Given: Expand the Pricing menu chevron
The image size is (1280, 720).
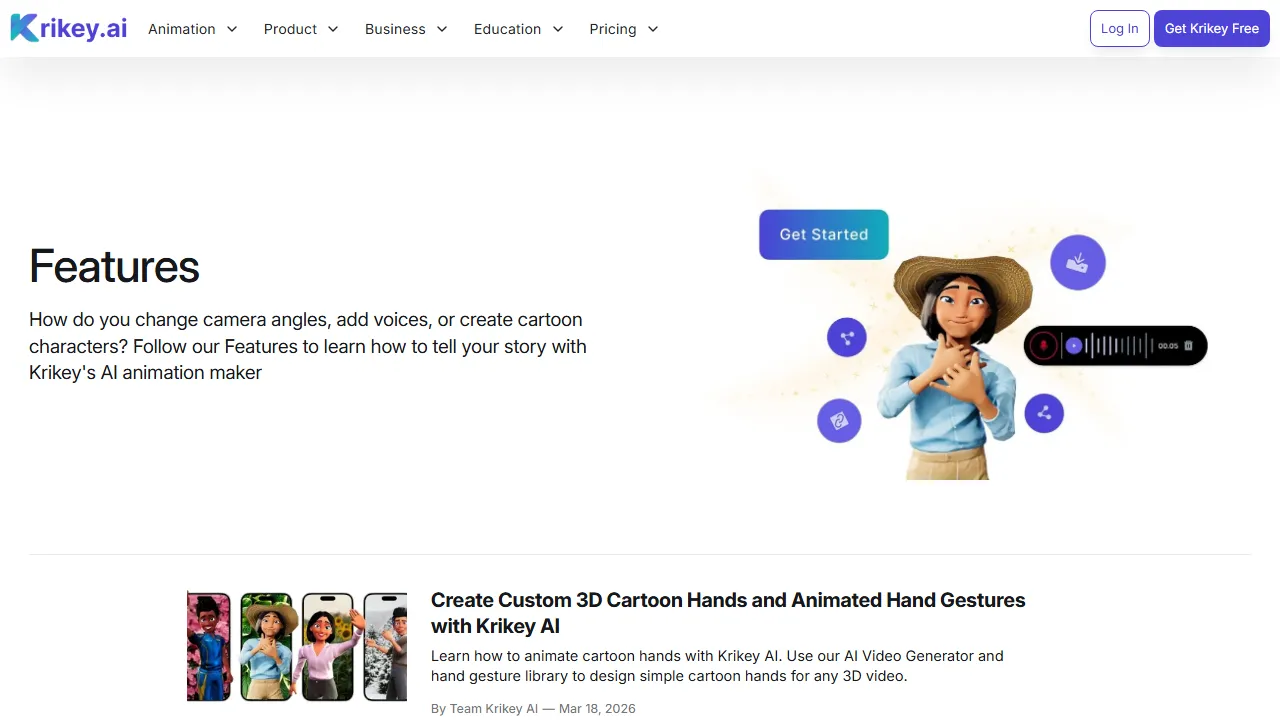Looking at the screenshot, I should [x=653, y=29].
